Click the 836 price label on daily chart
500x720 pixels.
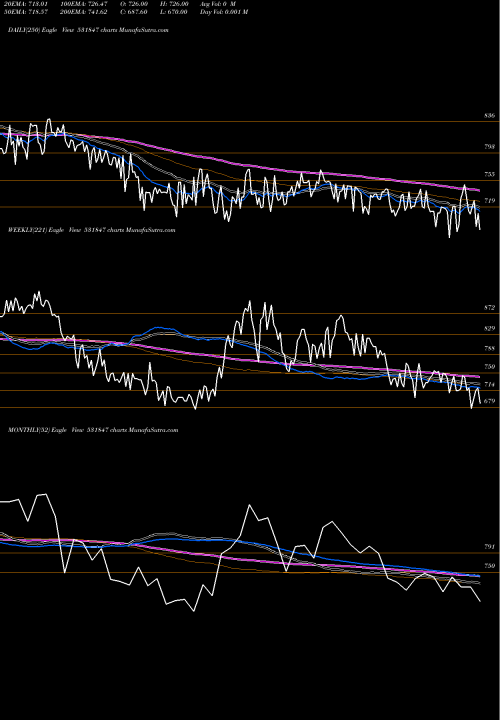pos(489,116)
